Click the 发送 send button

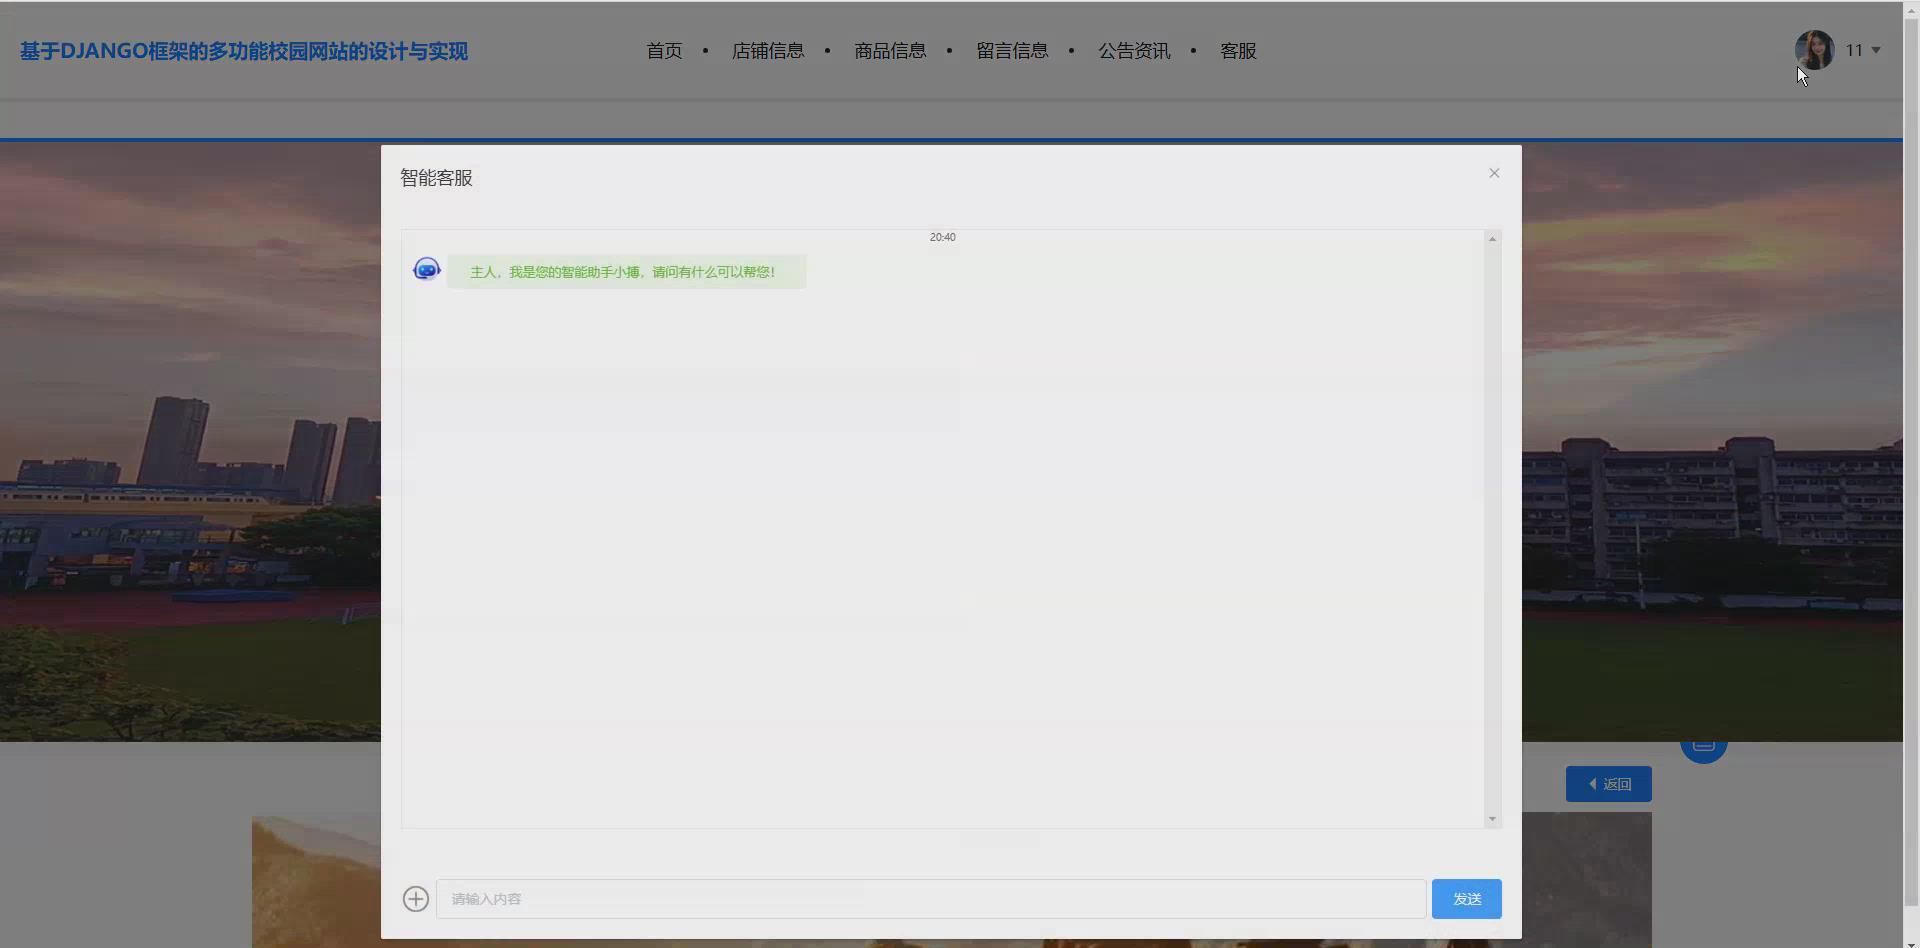1466,898
